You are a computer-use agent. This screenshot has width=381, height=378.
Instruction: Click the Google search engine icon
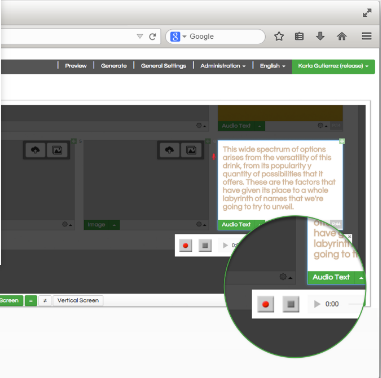coord(175,36)
